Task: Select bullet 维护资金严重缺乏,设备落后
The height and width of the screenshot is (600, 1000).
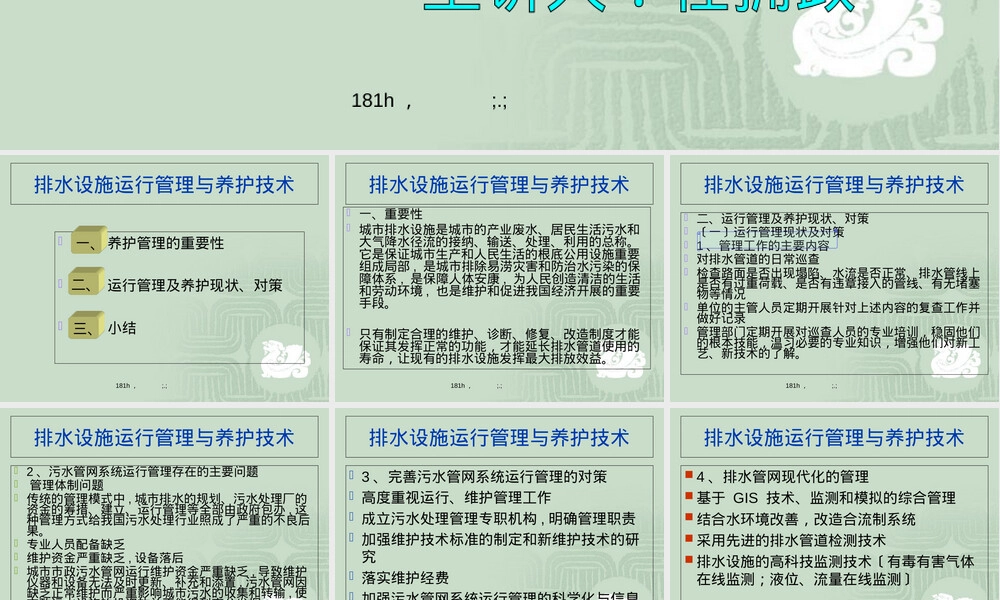Action: pos(105,557)
